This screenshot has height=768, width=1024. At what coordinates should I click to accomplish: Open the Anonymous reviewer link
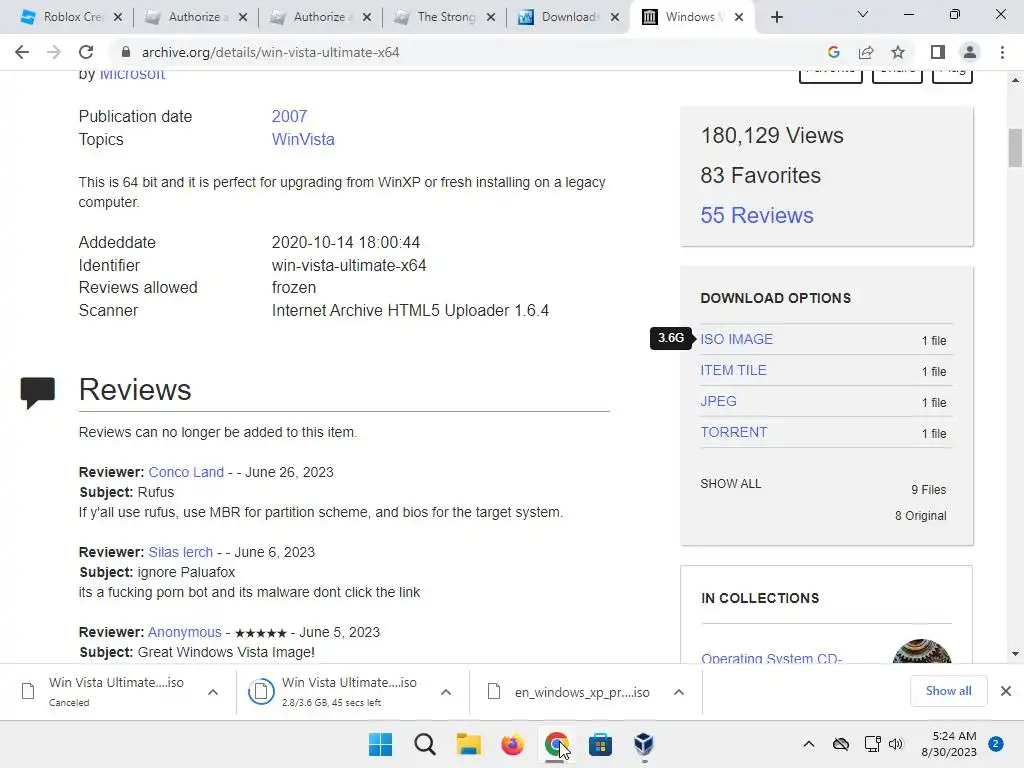[x=184, y=632]
